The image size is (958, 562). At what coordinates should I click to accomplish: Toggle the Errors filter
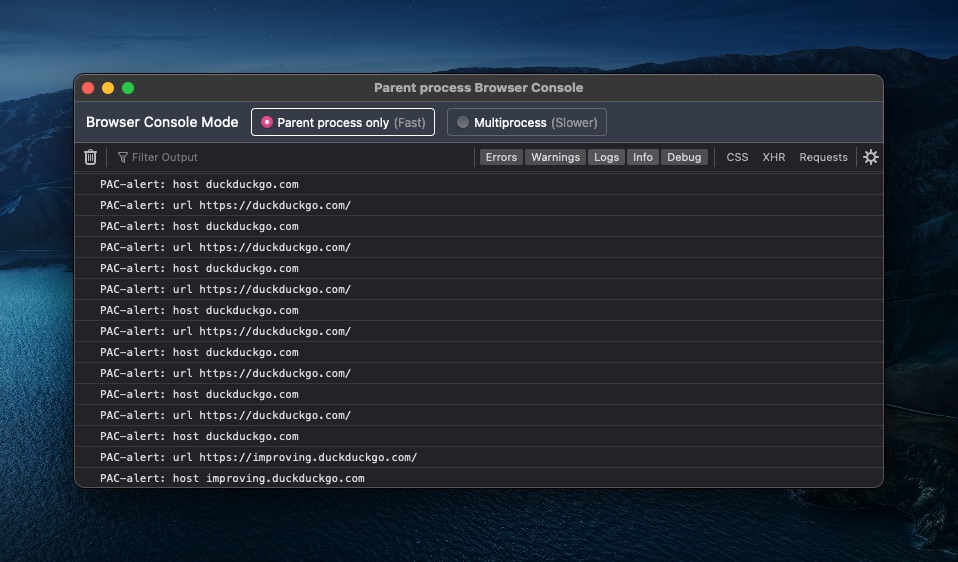click(501, 157)
